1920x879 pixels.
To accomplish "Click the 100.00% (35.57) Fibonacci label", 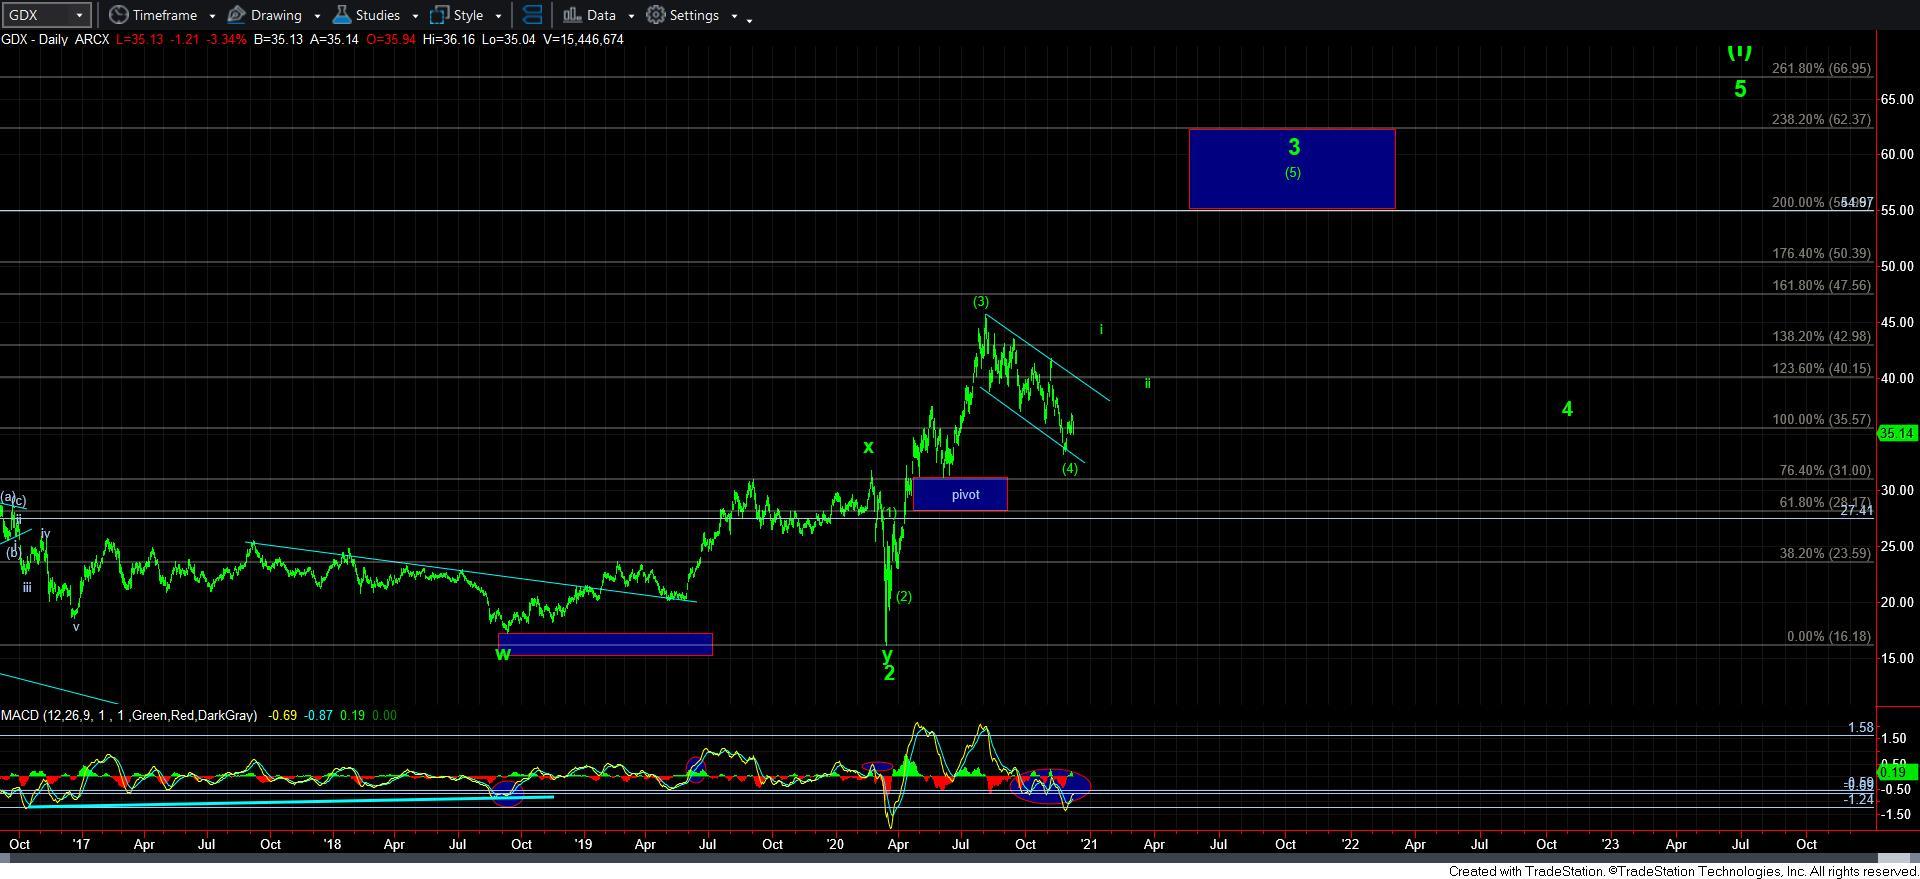I will point(1821,420).
